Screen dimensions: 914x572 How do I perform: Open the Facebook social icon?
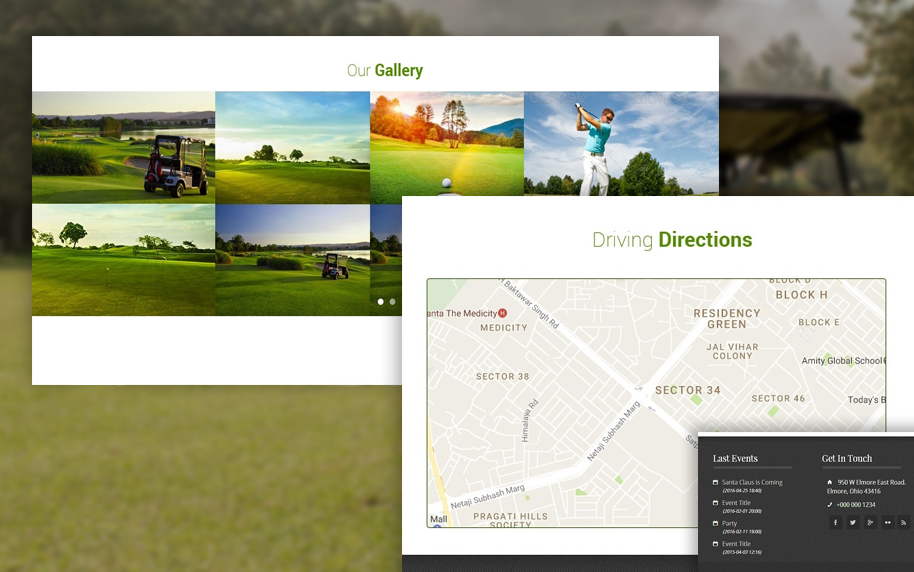835,522
